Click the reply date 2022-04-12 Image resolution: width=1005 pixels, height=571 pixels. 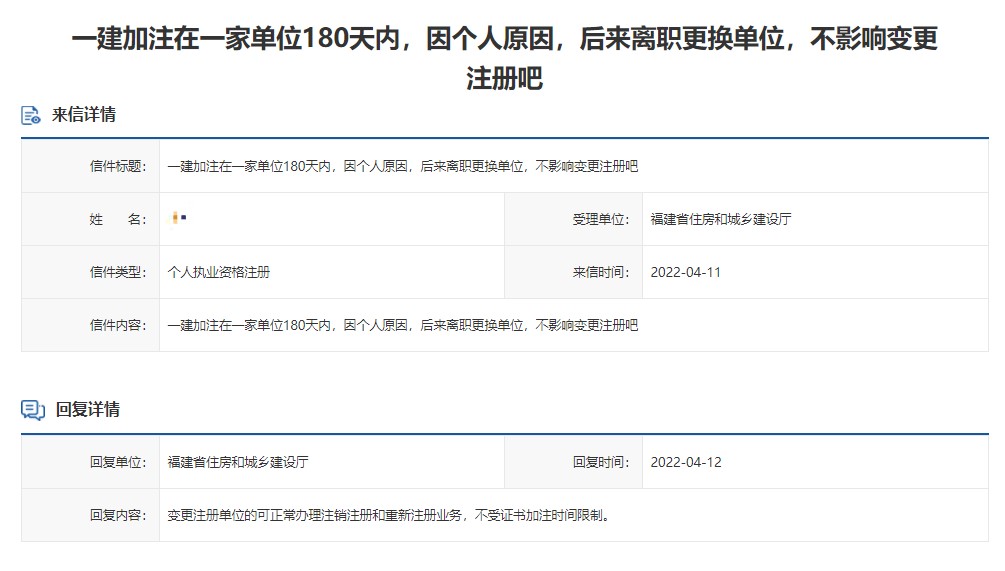pyautogui.click(x=685, y=462)
